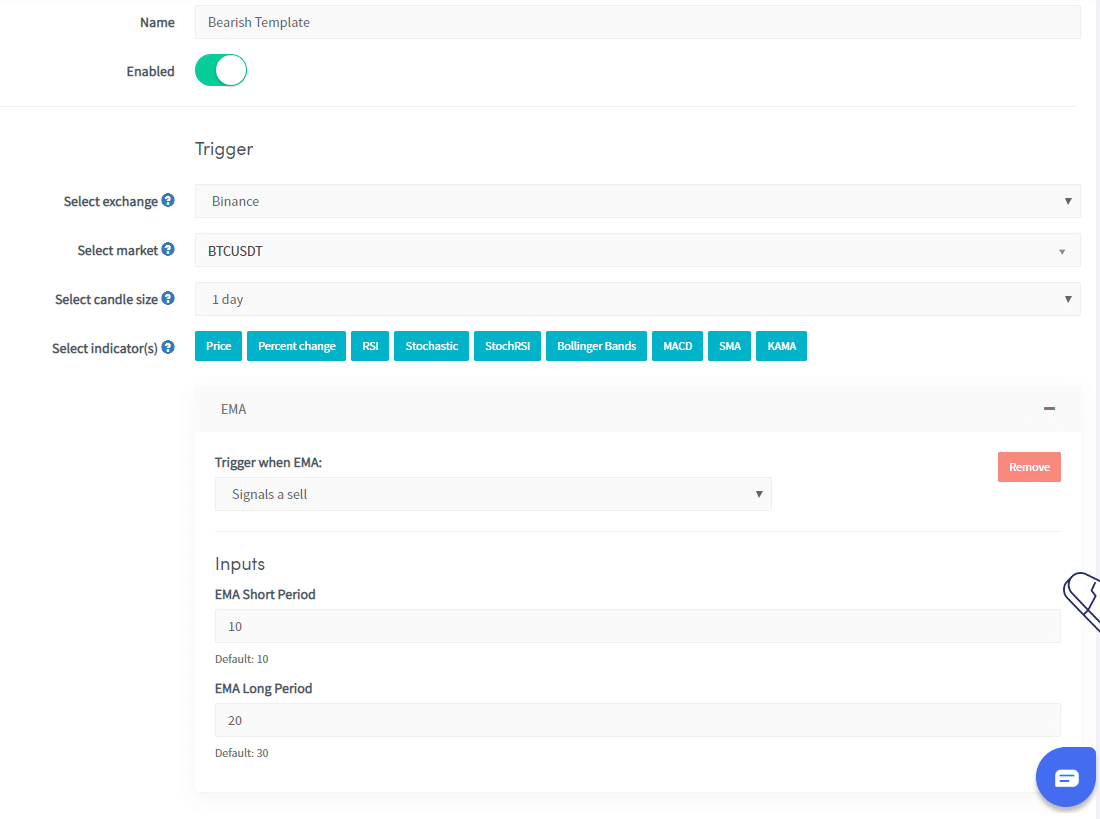Click the EMA Short Period input
1100x819 pixels.
(x=637, y=626)
